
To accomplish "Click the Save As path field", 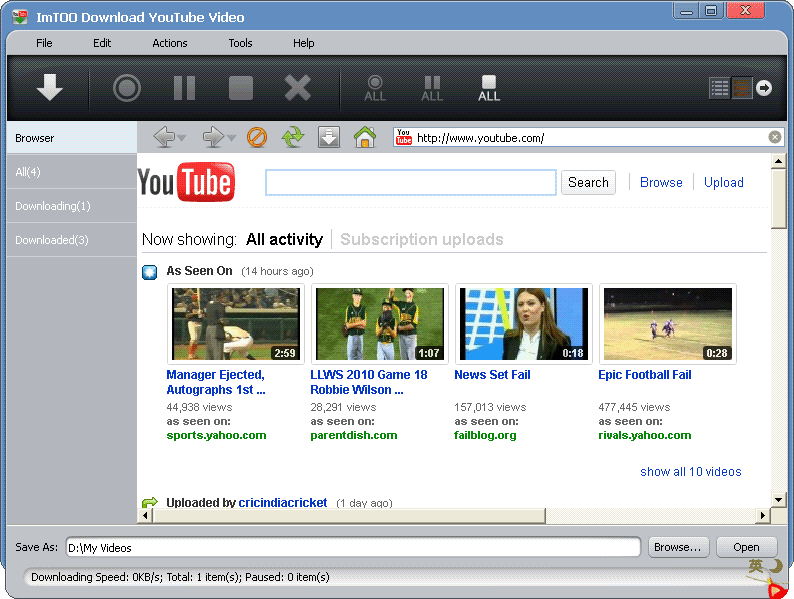I will pyautogui.click(x=353, y=547).
